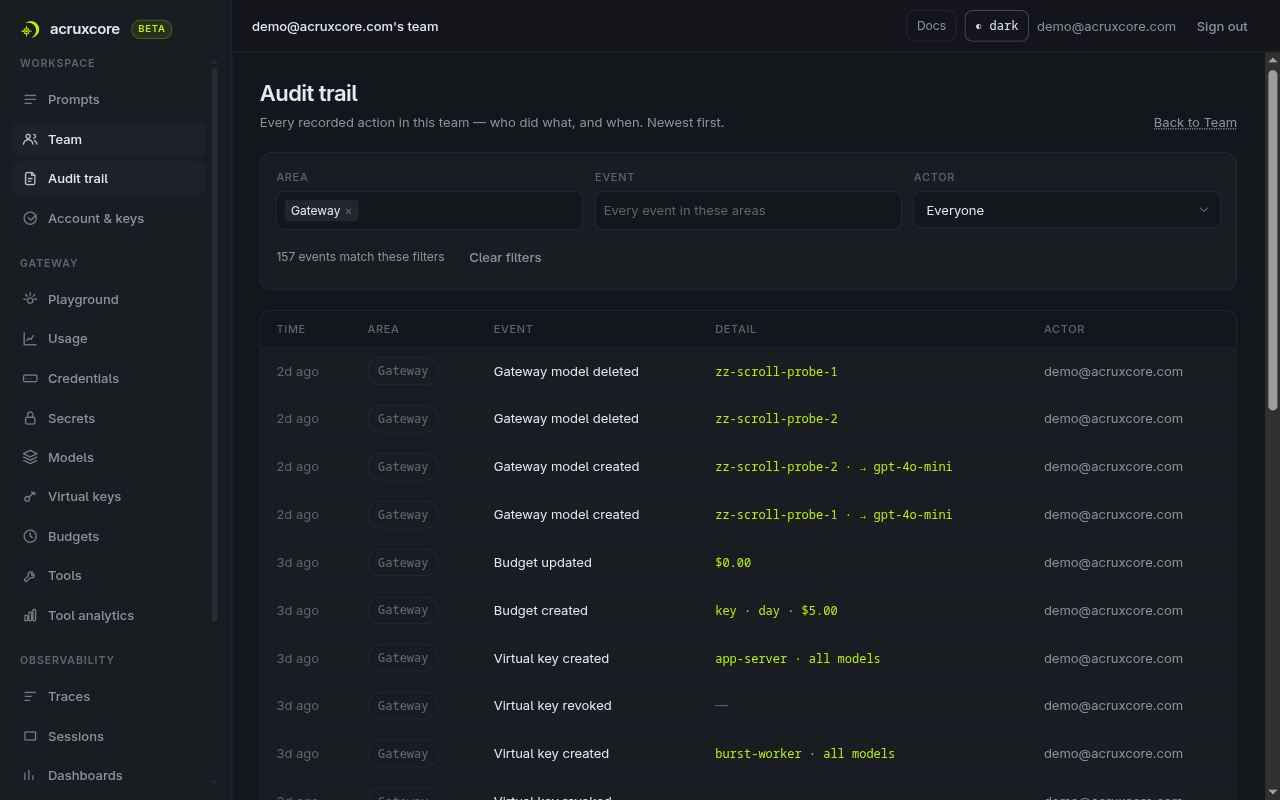Image resolution: width=1280 pixels, height=800 pixels.
Task: Click the Audit trail document icon
Action: [x=30, y=179]
